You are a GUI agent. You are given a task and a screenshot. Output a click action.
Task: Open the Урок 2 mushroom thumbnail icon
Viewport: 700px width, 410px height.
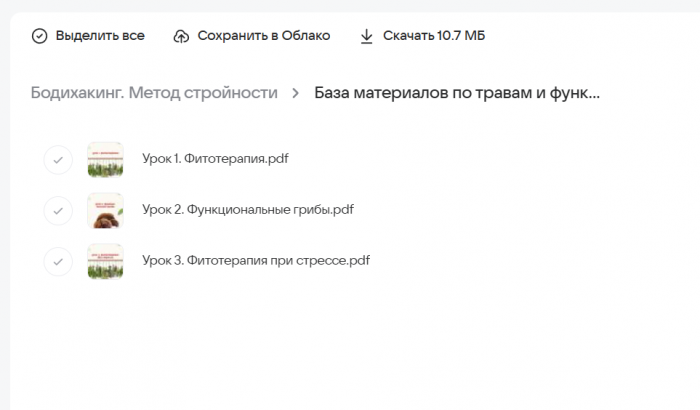click(106, 210)
